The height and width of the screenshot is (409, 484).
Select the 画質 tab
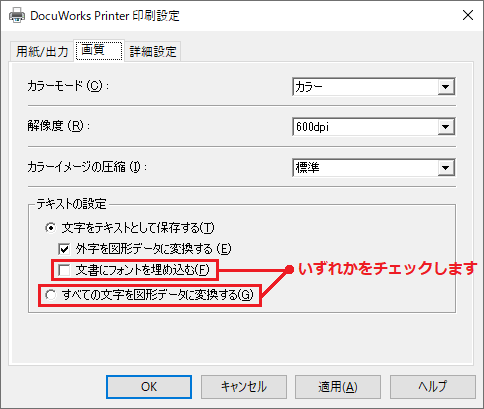tap(99, 51)
